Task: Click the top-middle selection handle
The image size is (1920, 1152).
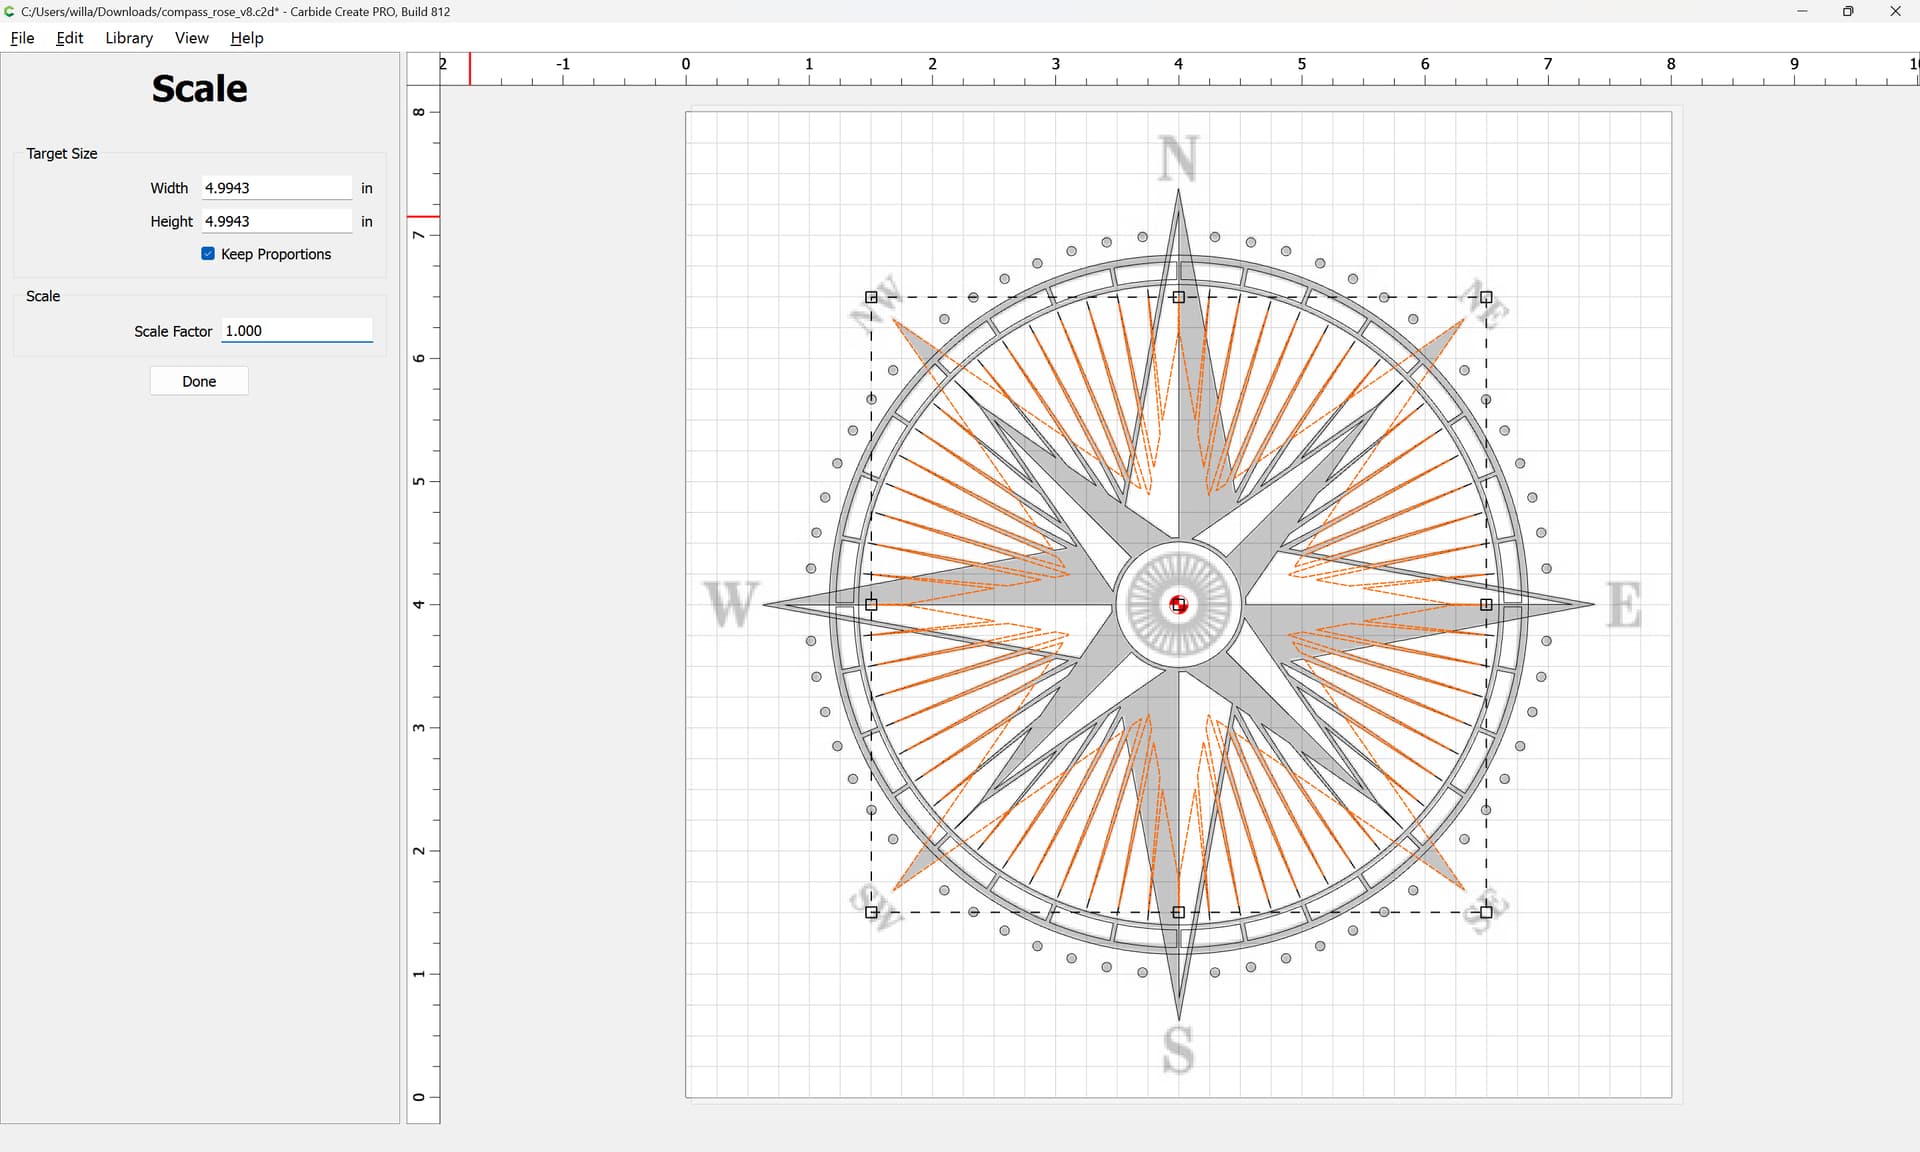Action: coord(1178,297)
